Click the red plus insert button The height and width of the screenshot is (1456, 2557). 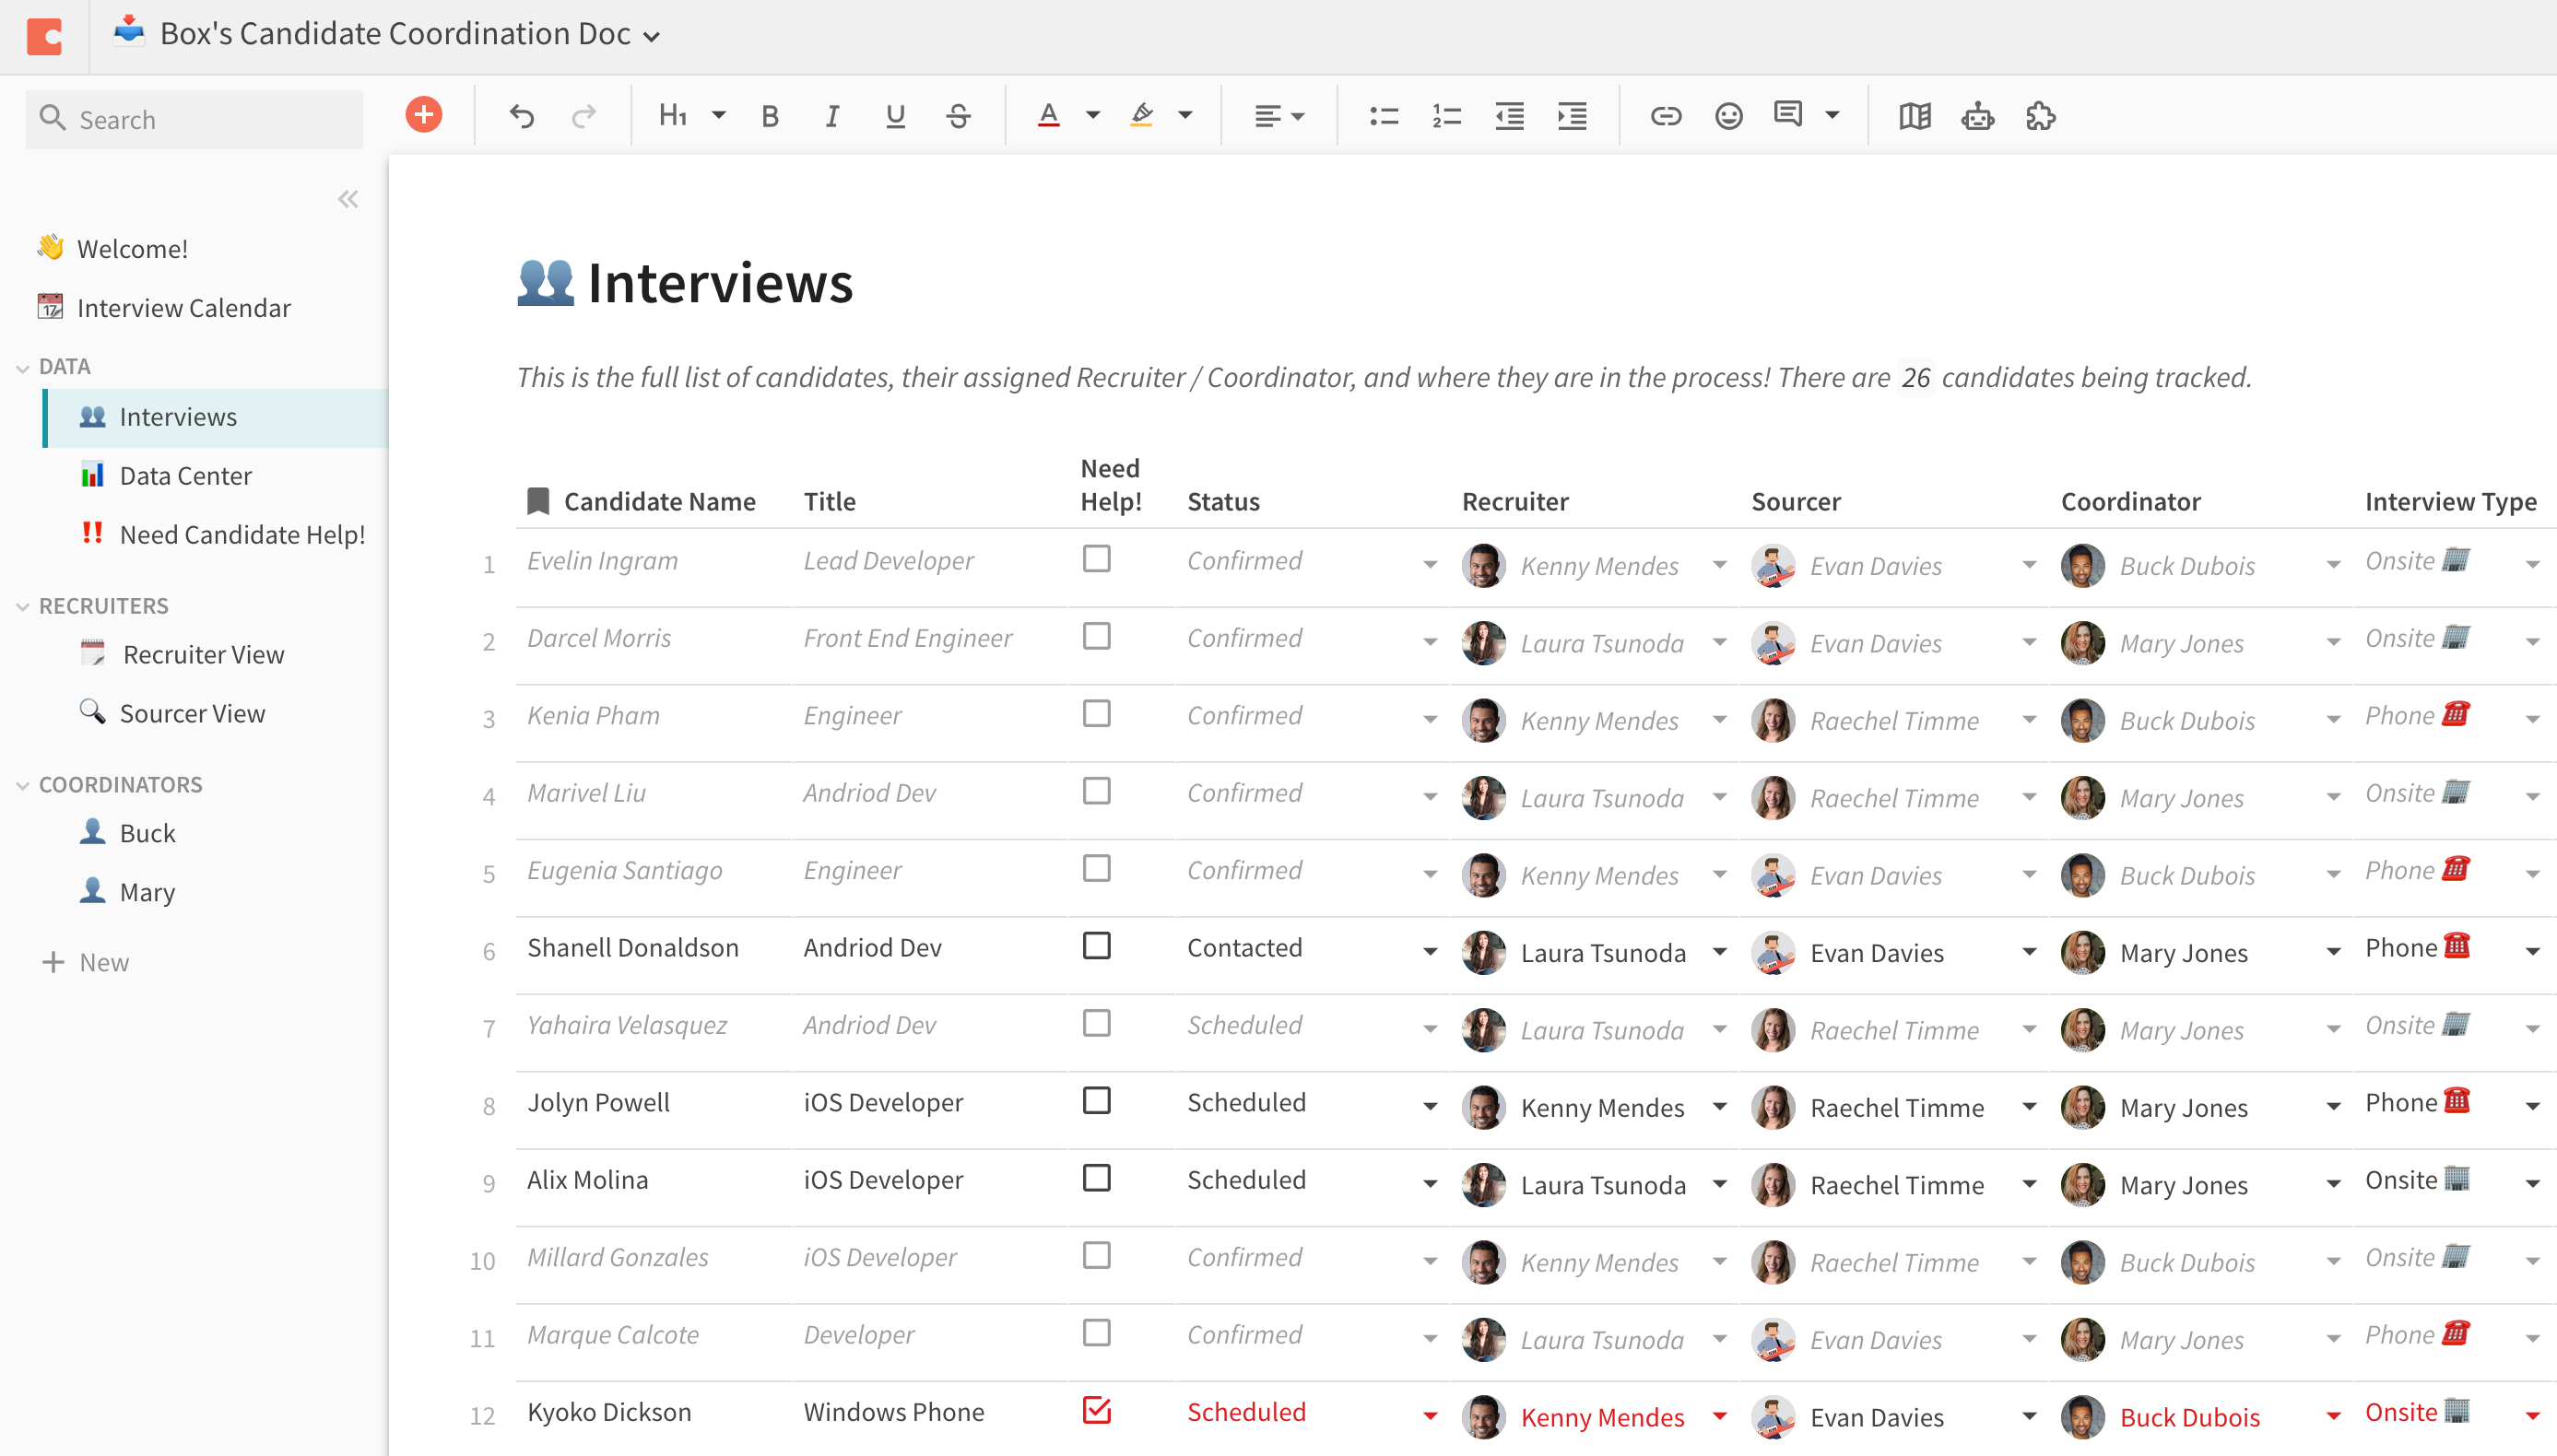coord(423,115)
